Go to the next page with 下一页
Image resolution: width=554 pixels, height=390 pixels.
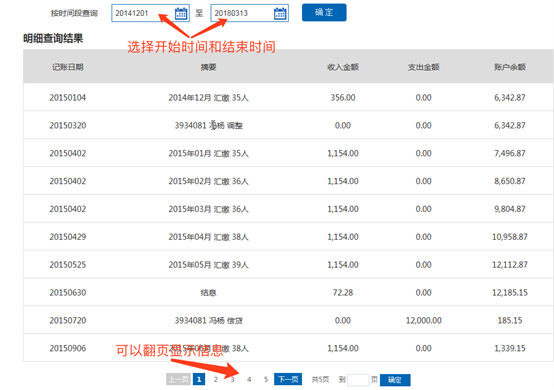tap(288, 379)
